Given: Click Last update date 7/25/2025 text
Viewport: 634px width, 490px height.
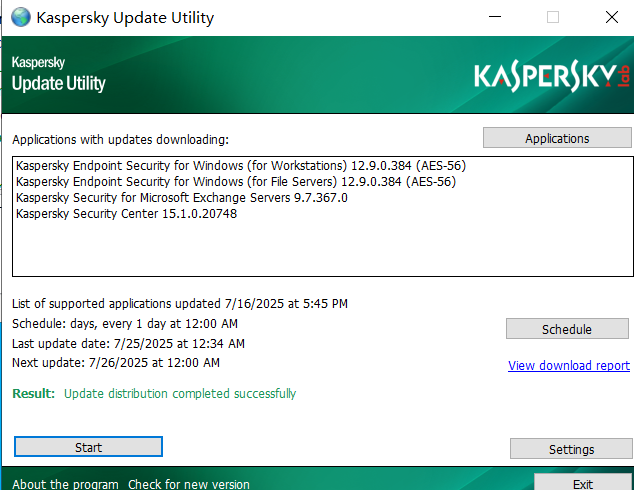Looking at the screenshot, I should coord(128,344).
